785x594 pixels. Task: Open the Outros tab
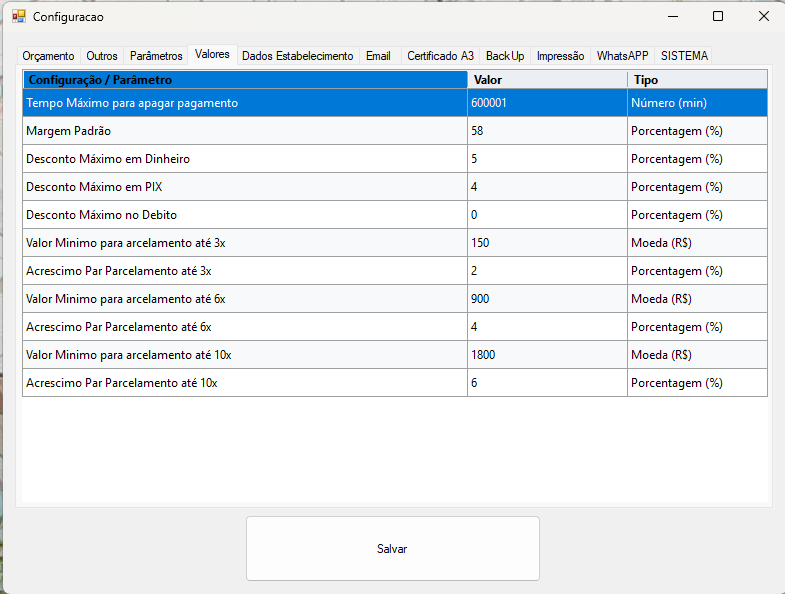coord(102,56)
